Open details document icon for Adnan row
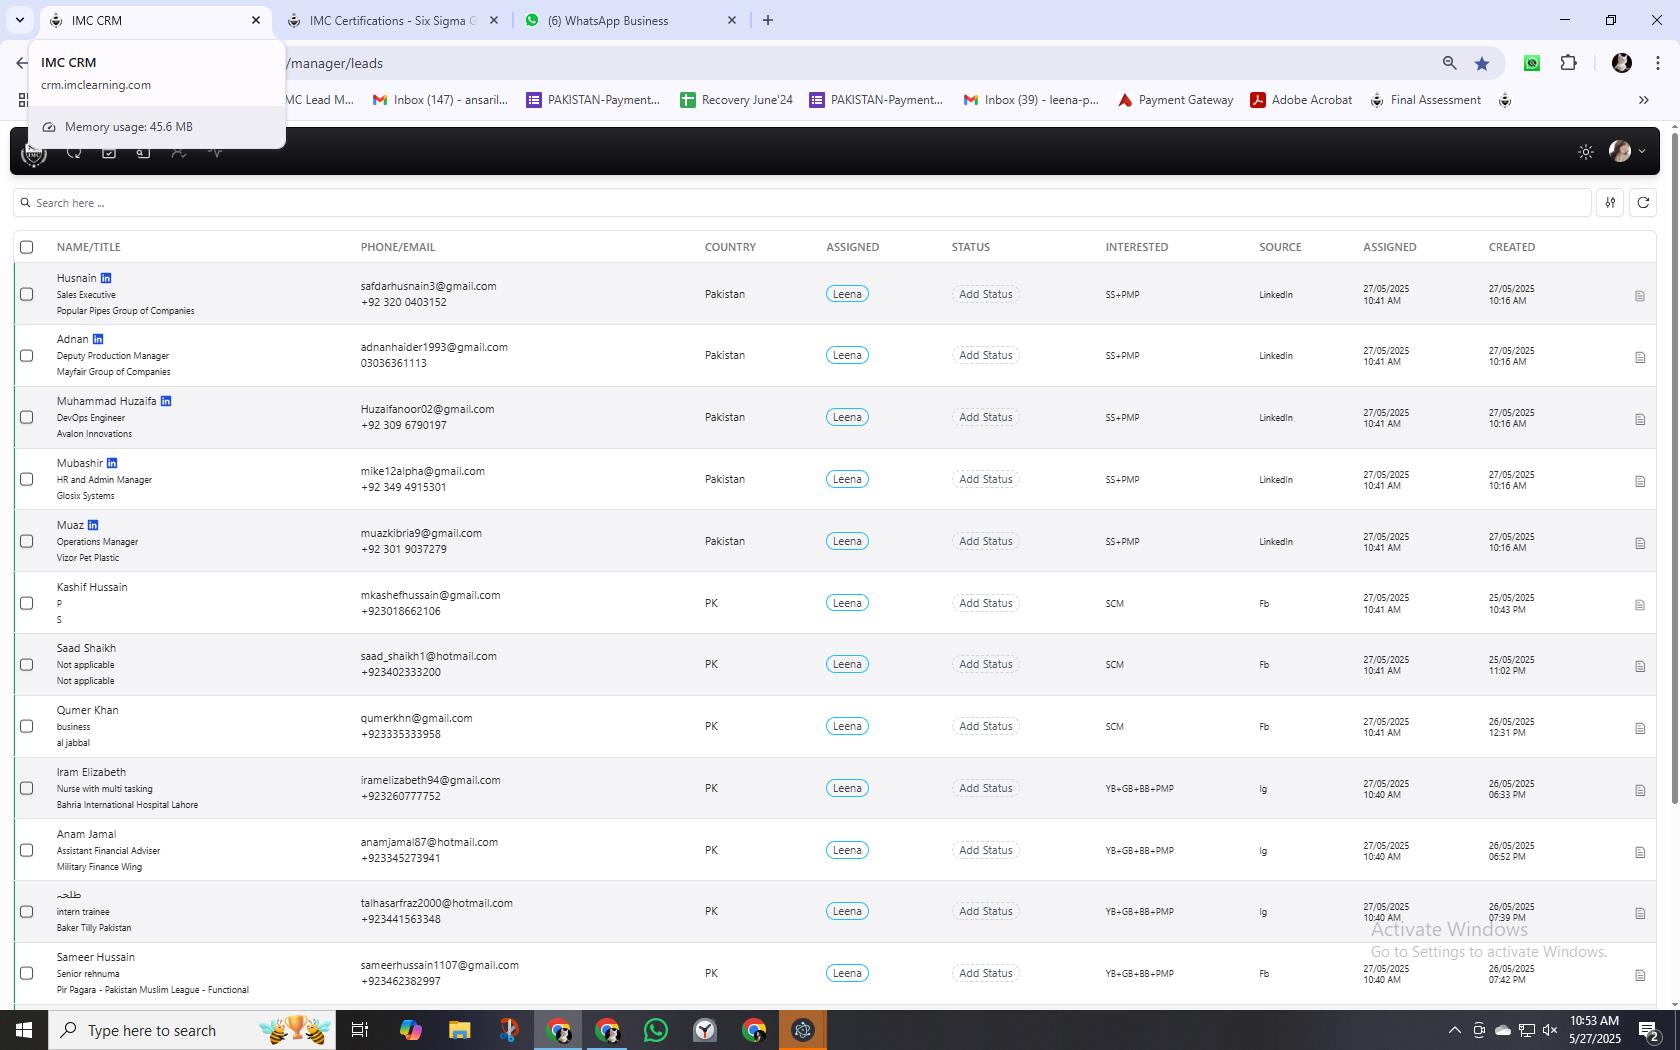The height and width of the screenshot is (1050, 1680). click(1640, 357)
